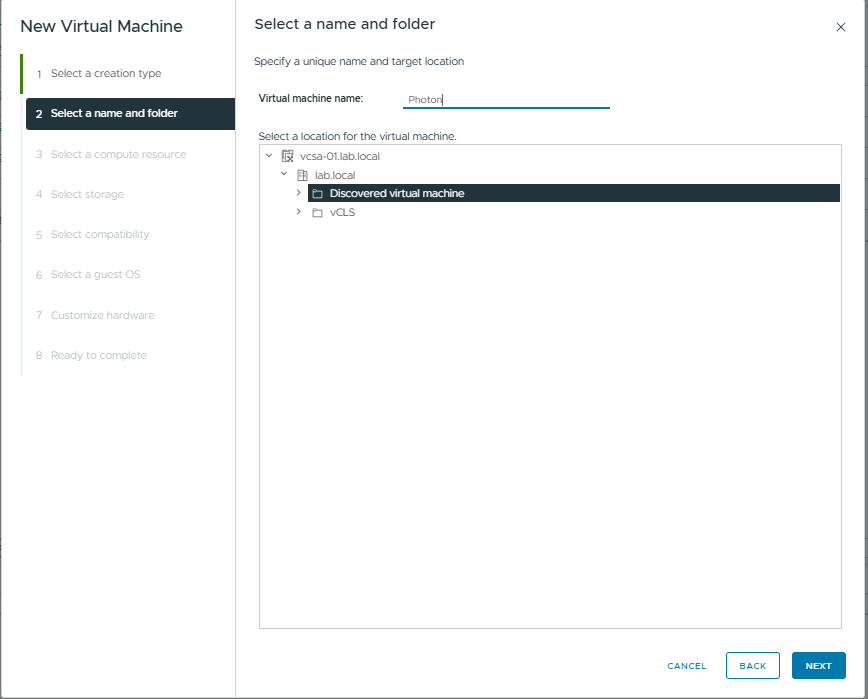Open step 7 Customize hardware
Image resolution: width=868 pixels, height=699 pixels.
coord(102,316)
